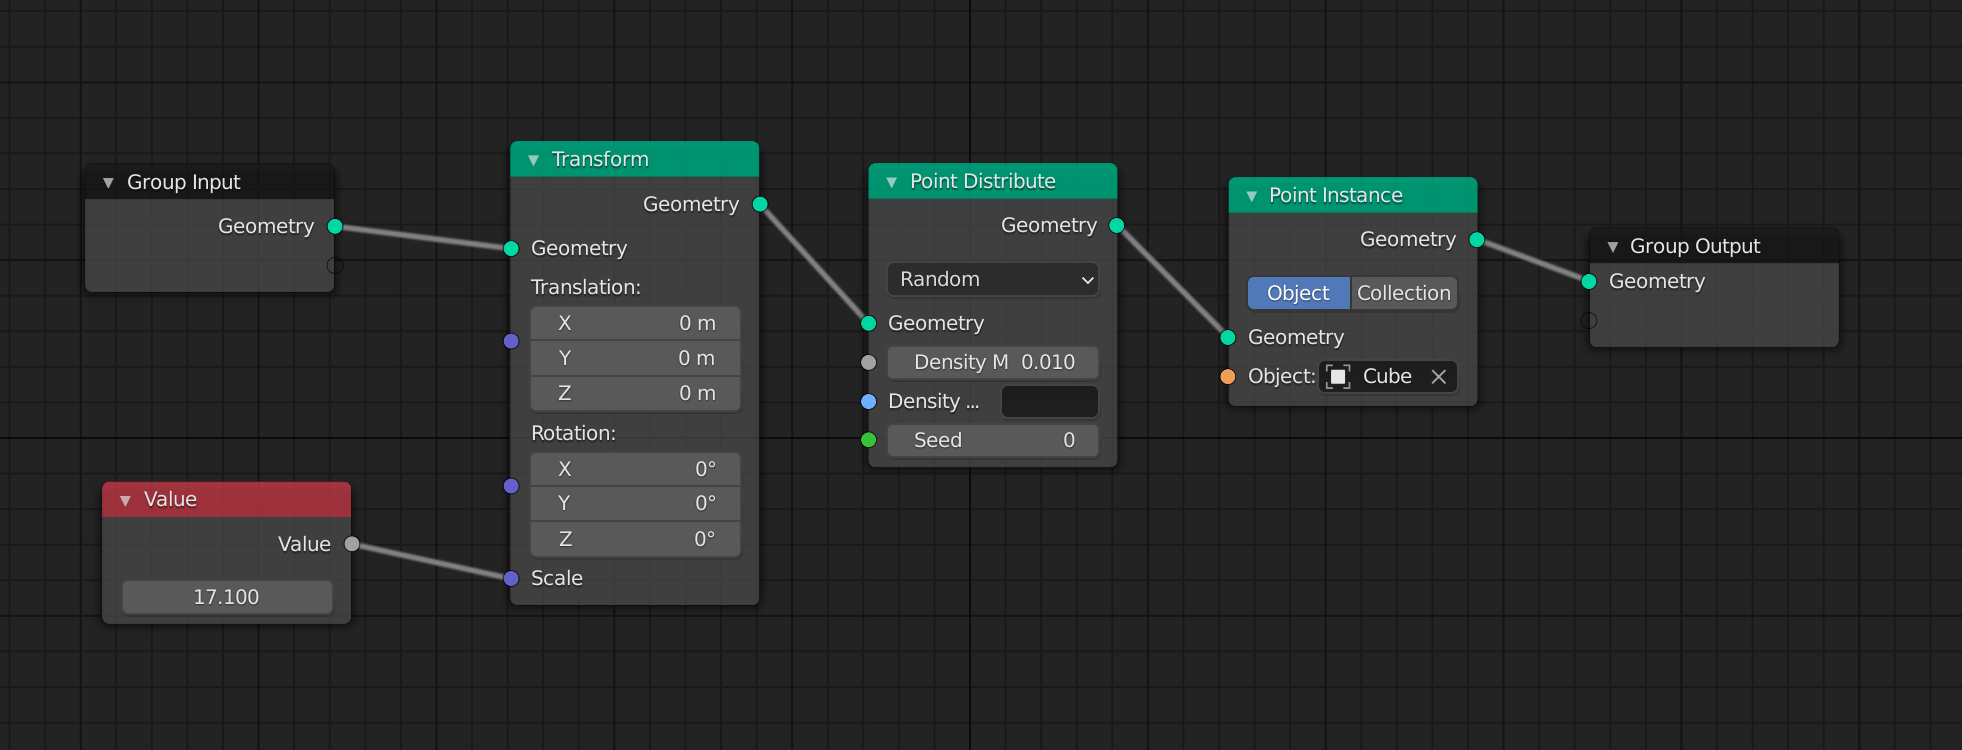The height and width of the screenshot is (750, 1962).
Task: Collapse the Point Instance node triangle
Action: click(1251, 196)
